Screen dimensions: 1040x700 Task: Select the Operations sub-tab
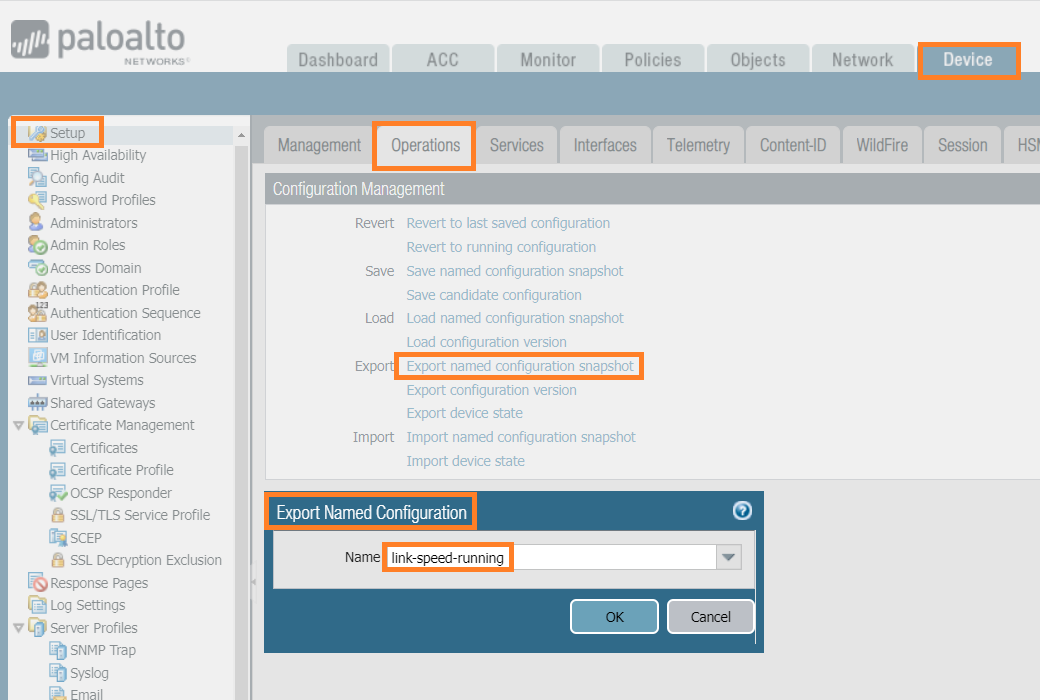425,145
